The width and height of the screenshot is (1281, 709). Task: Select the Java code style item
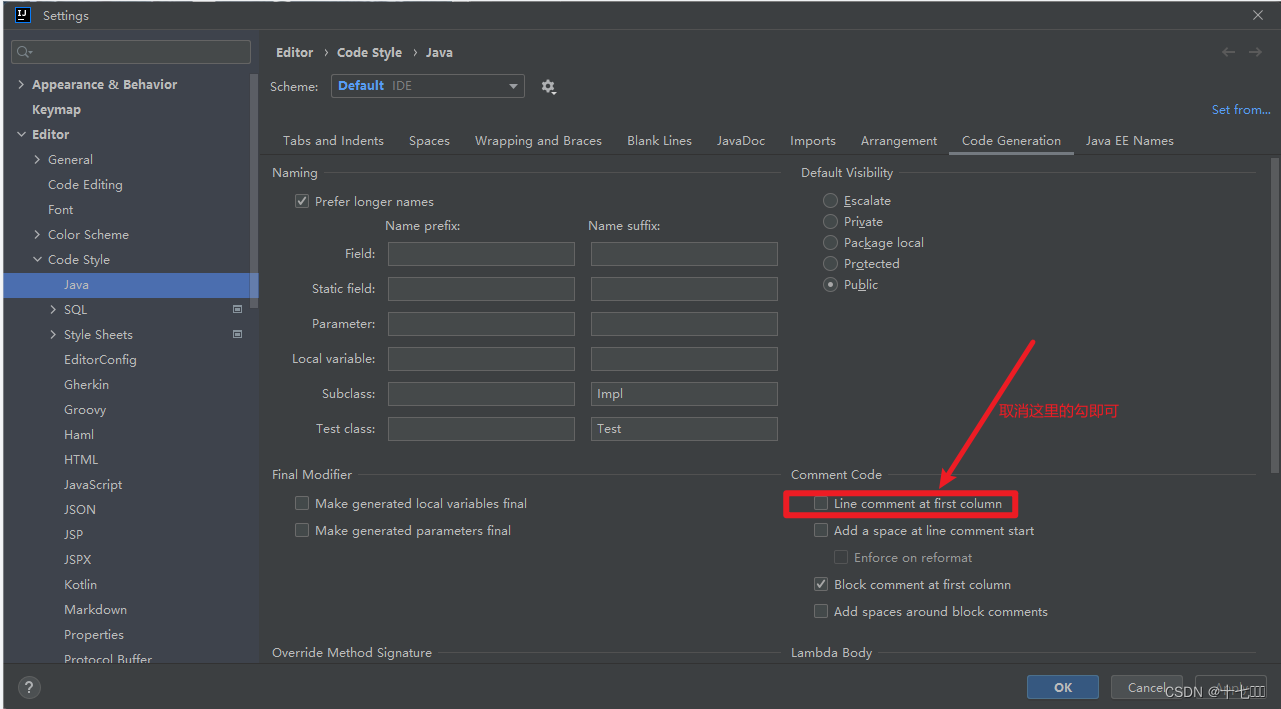pyautogui.click(x=131, y=284)
